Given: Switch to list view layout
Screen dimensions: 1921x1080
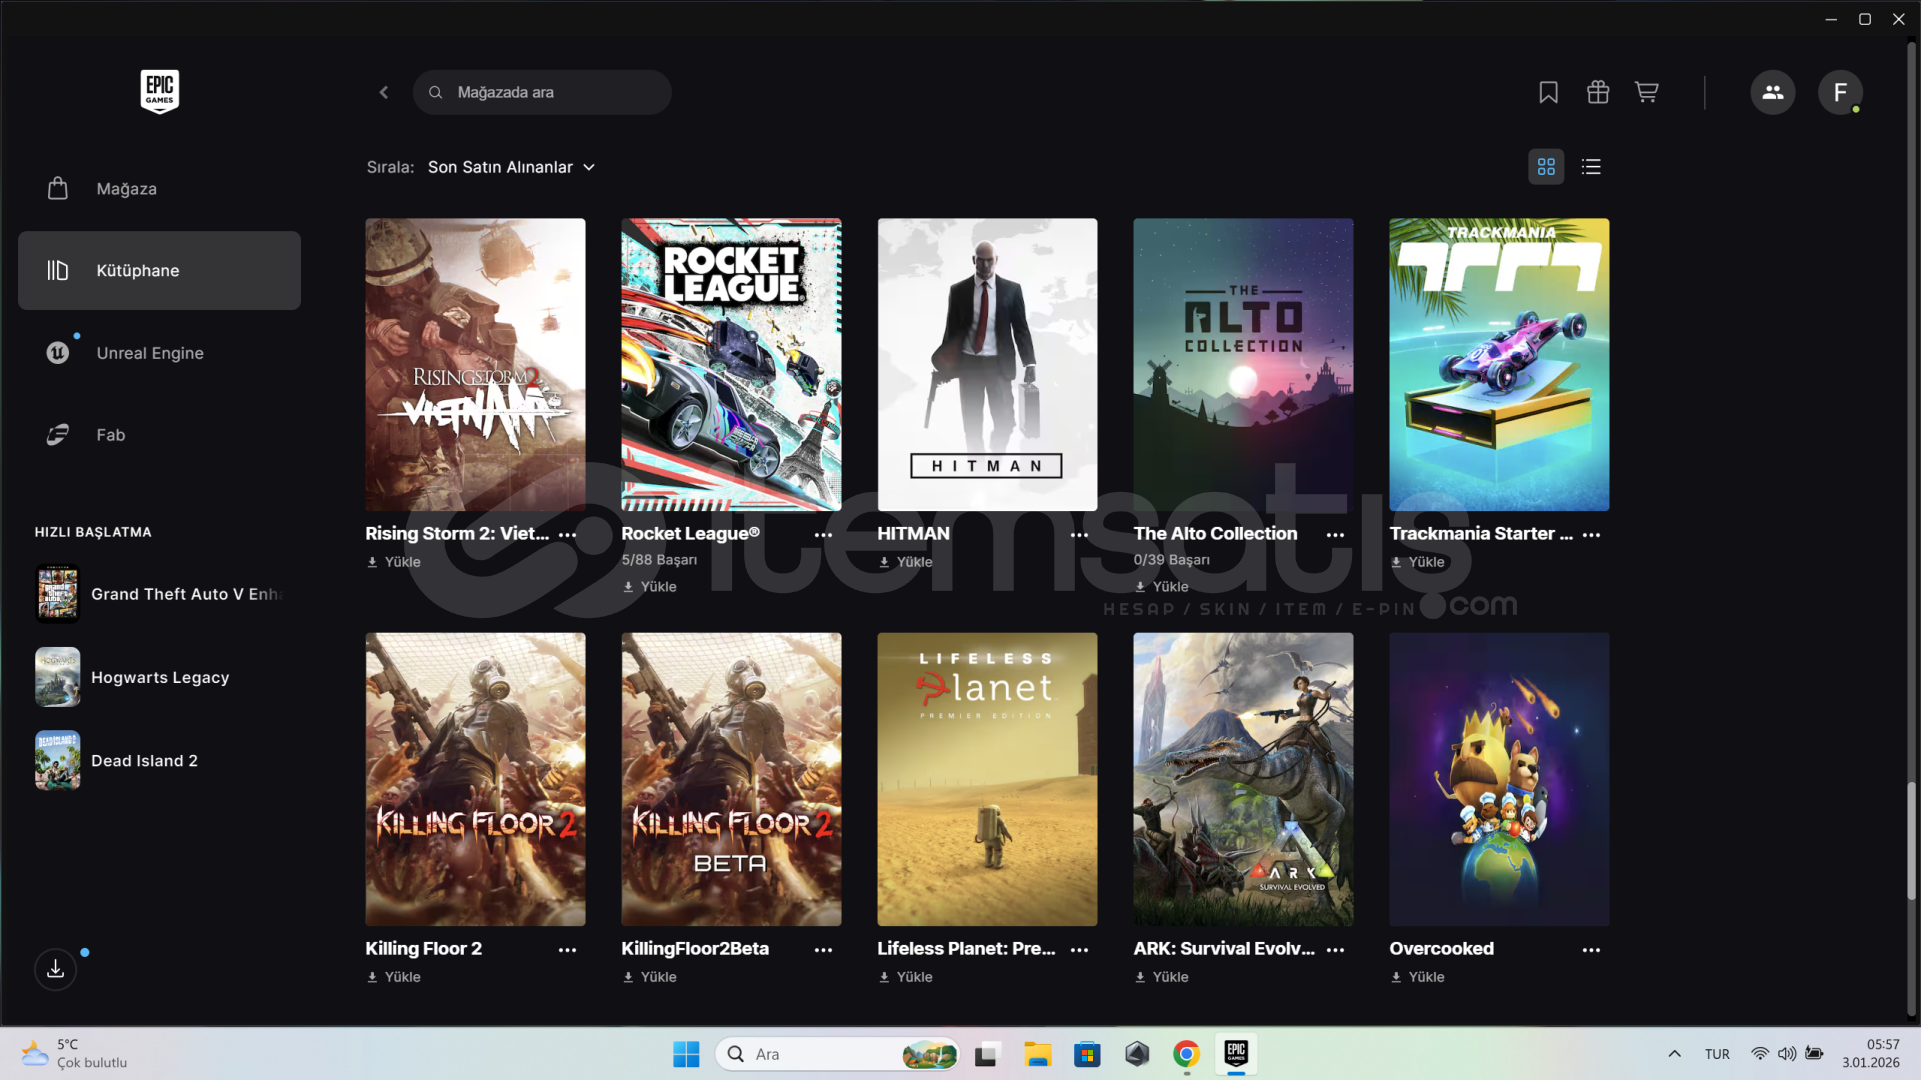Looking at the screenshot, I should (1591, 167).
